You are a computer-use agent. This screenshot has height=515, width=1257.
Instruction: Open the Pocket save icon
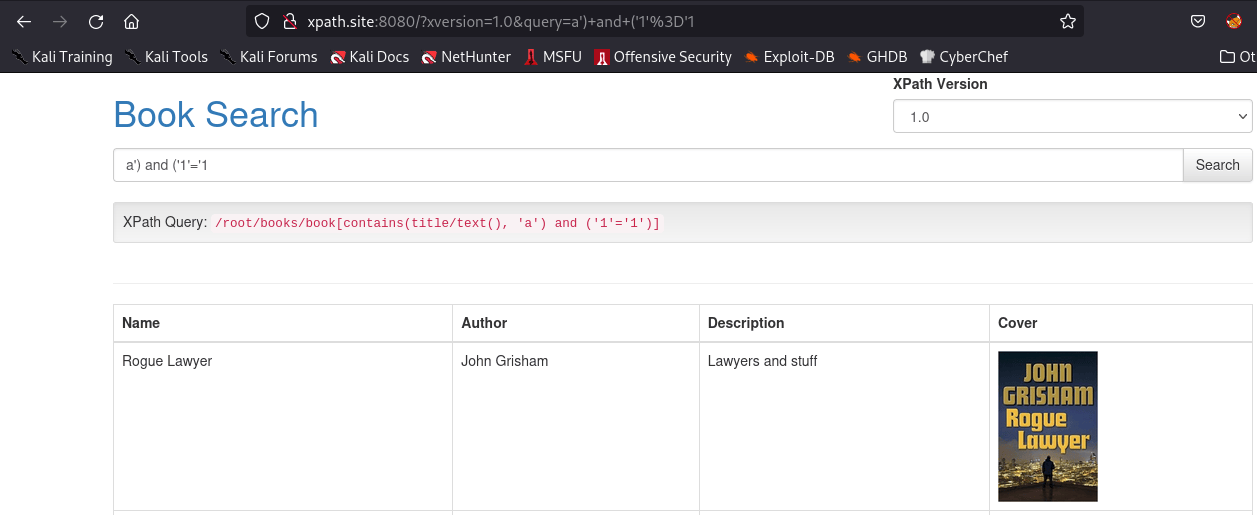coord(1198,21)
